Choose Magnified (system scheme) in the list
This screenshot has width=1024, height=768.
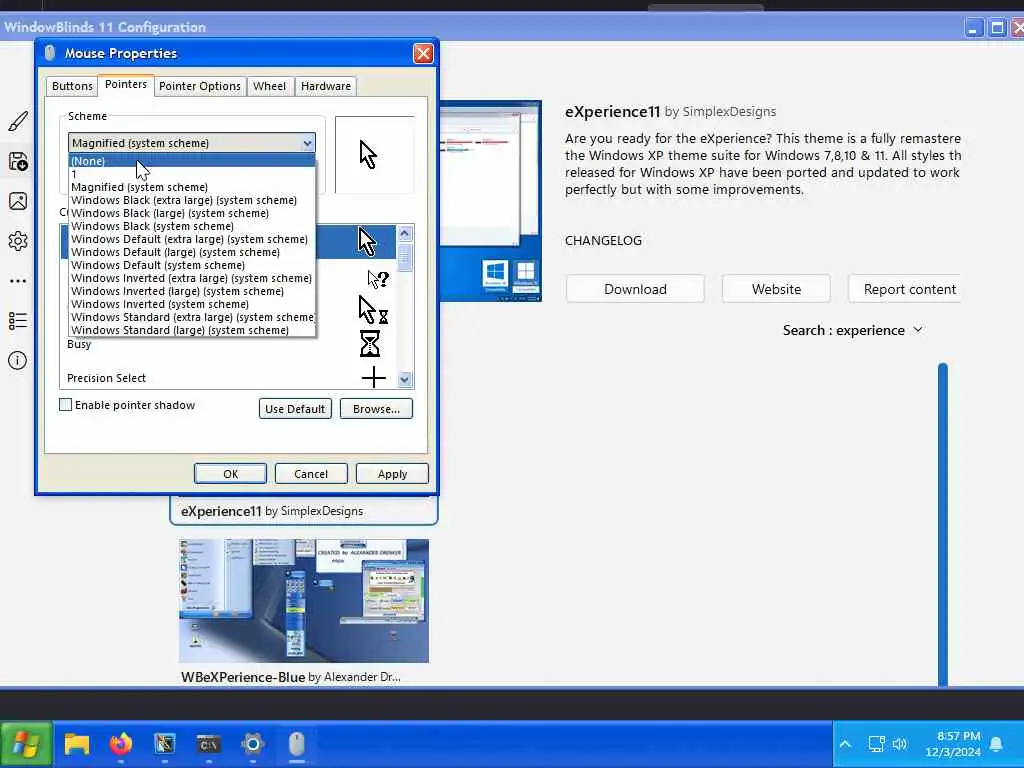(x=192, y=187)
